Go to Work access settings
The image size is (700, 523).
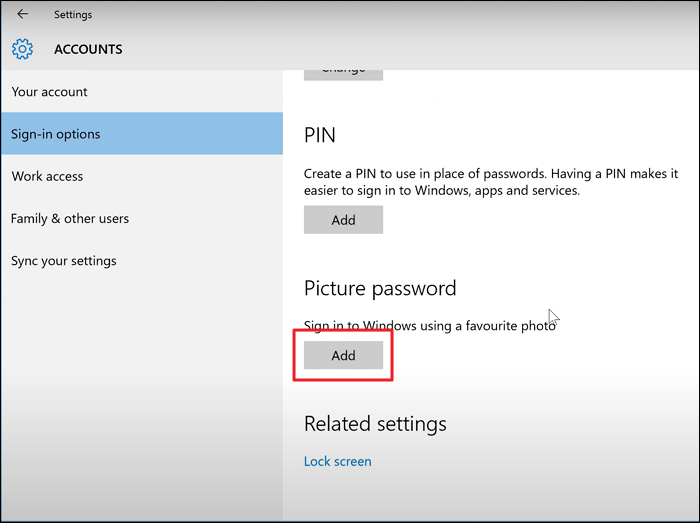(48, 176)
